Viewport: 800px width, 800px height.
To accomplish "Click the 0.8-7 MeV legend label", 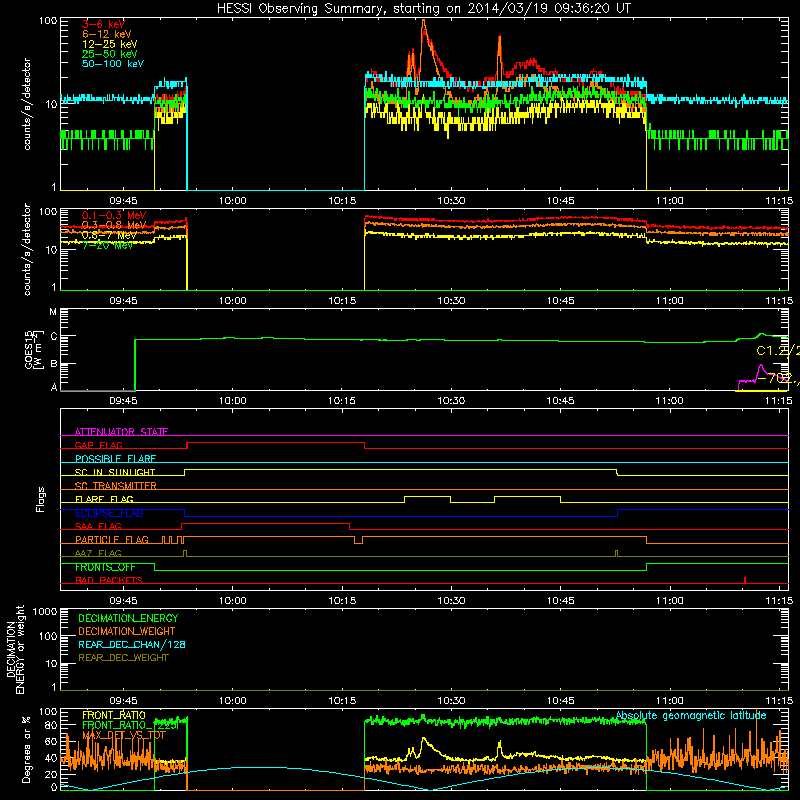I will tap(109, 235).
